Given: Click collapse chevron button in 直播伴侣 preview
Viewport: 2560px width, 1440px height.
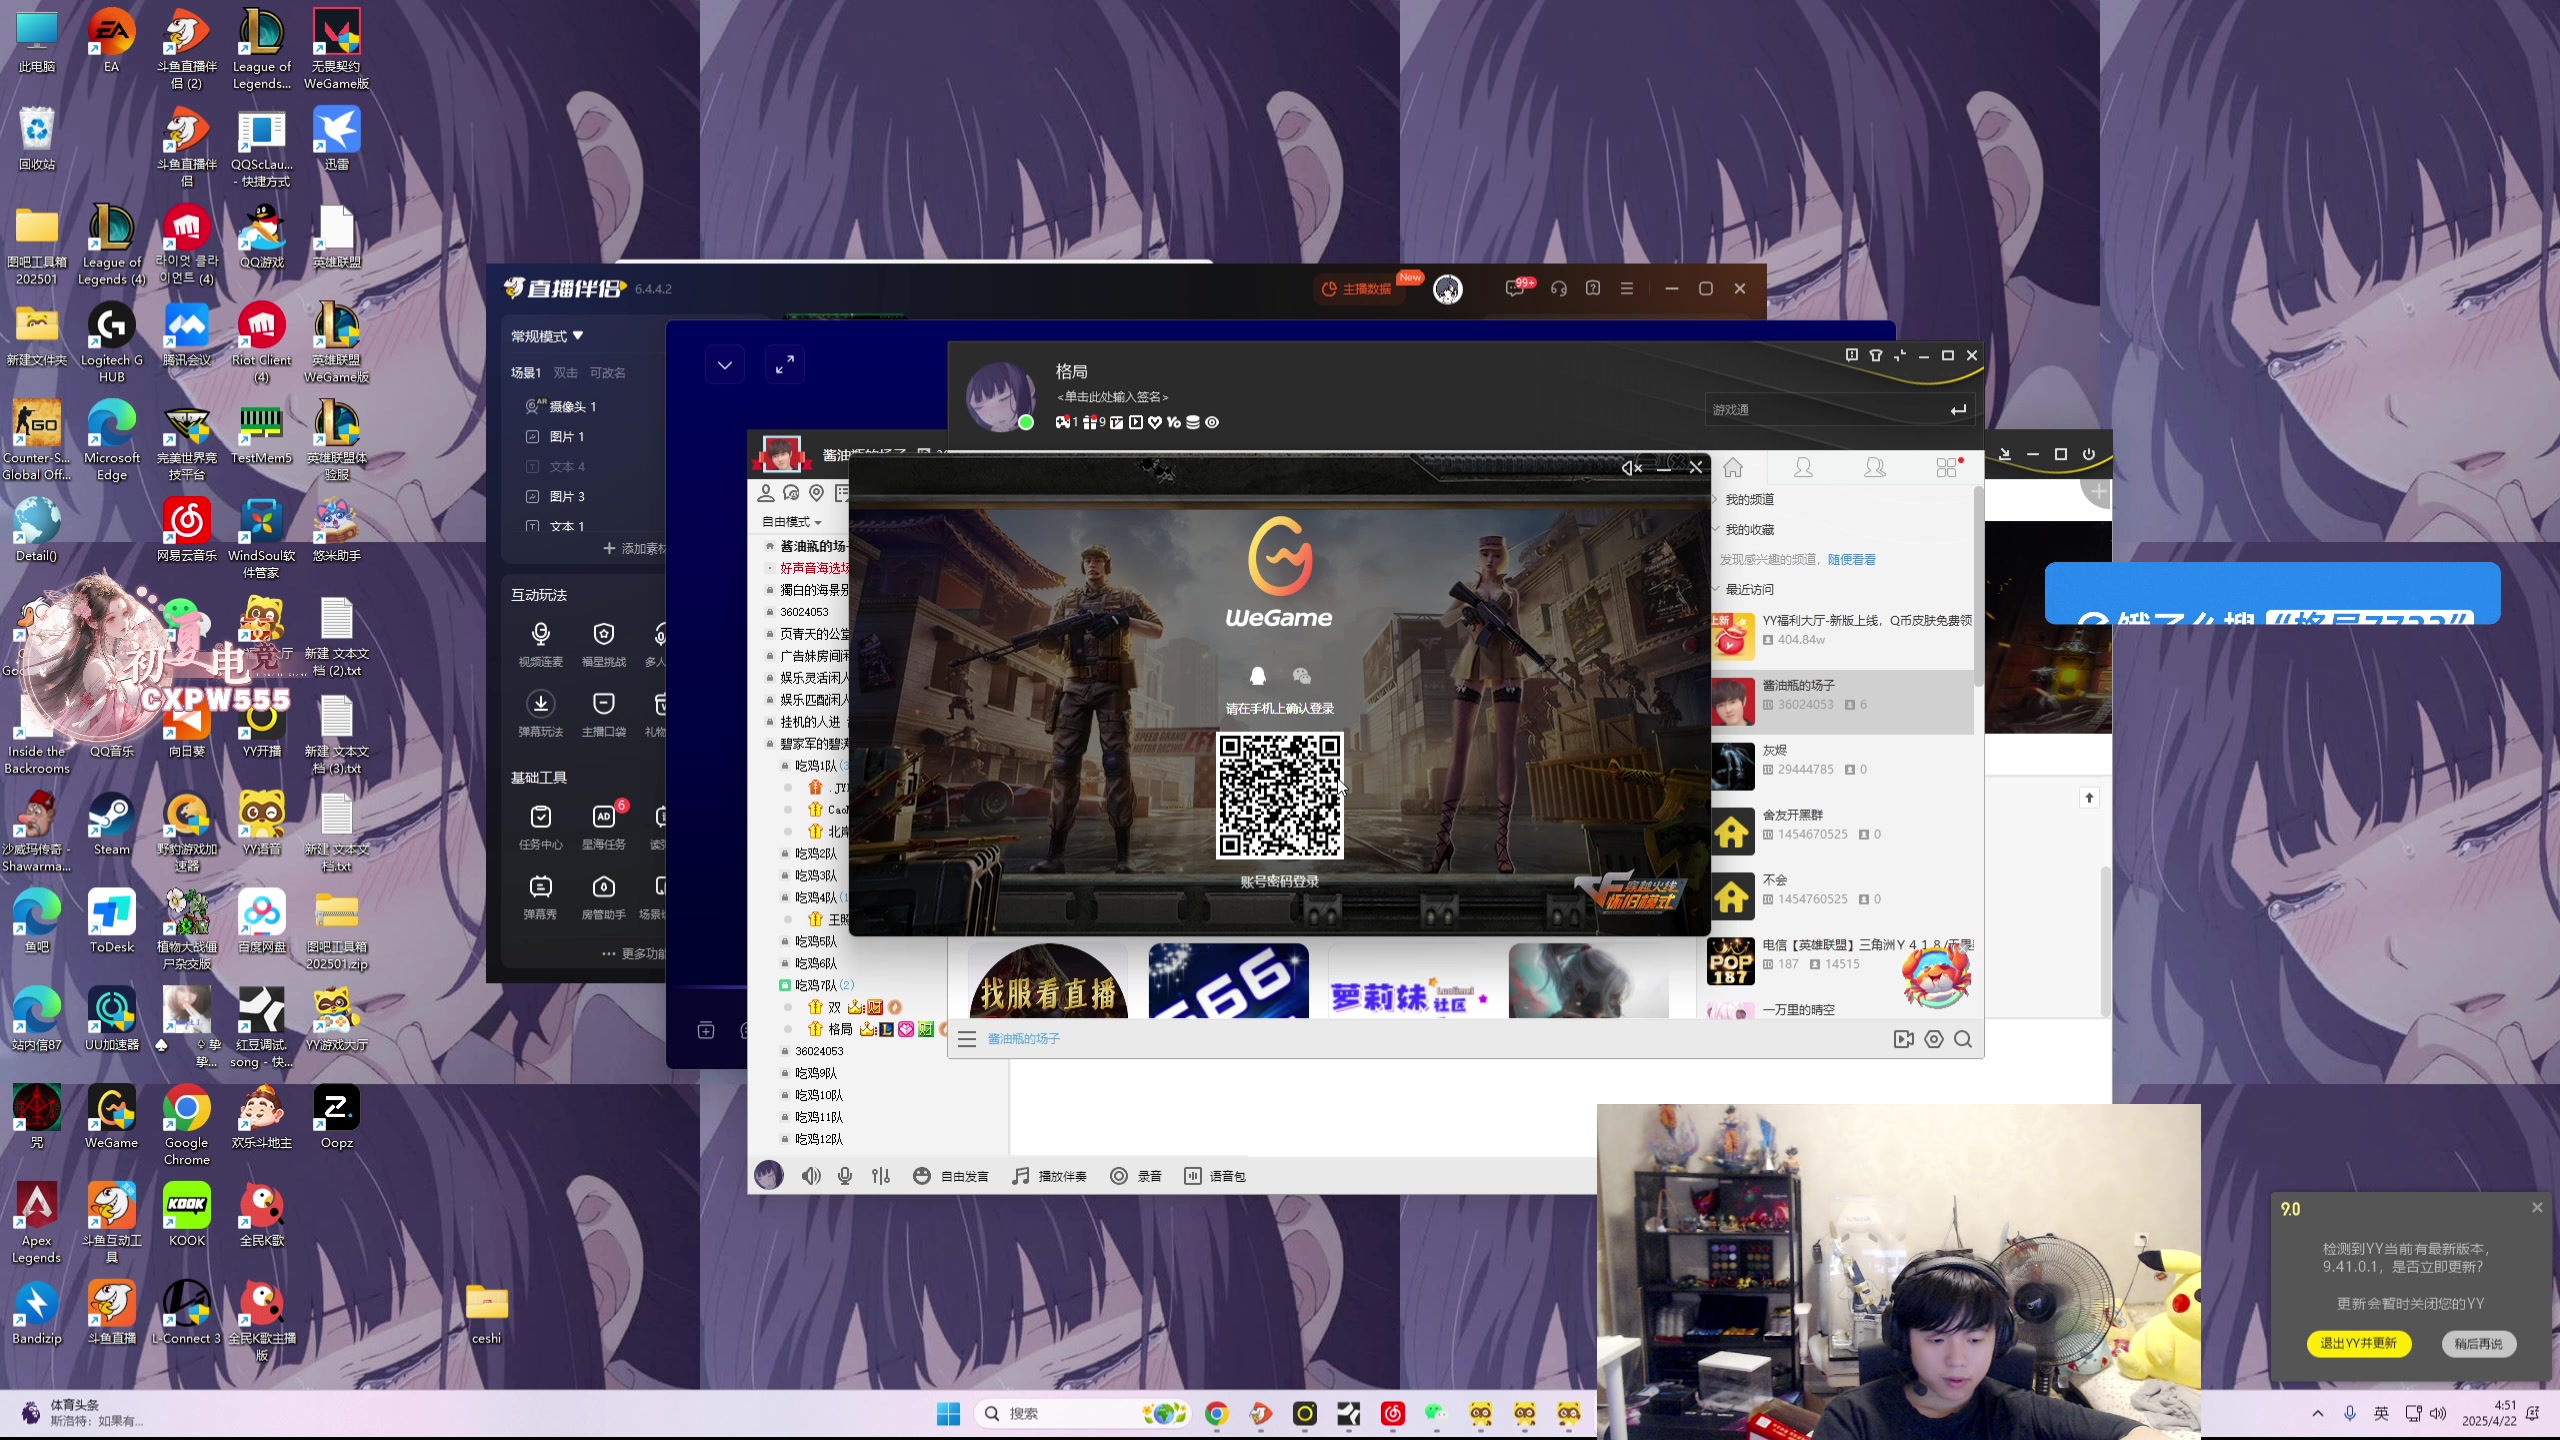Looking at the screenshot, I should (x=724, y=365).
